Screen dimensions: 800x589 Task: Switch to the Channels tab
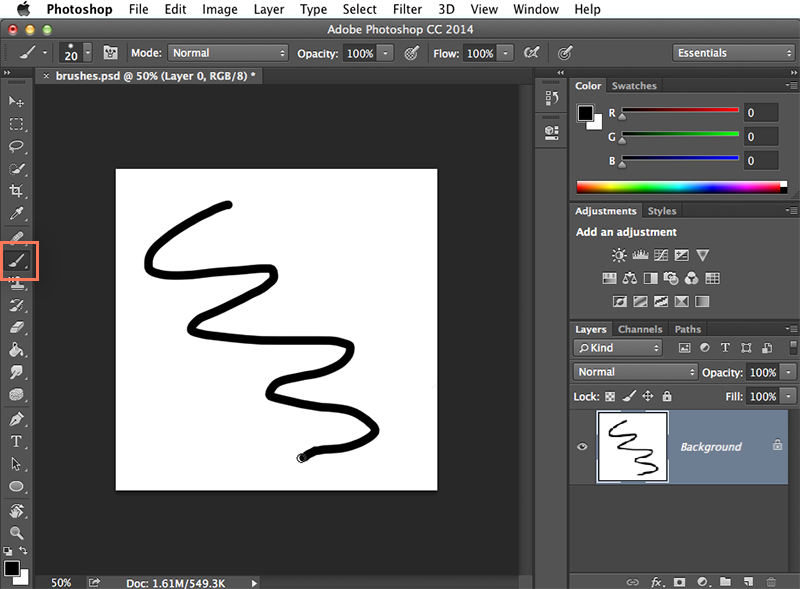click(x=640, y=329)
